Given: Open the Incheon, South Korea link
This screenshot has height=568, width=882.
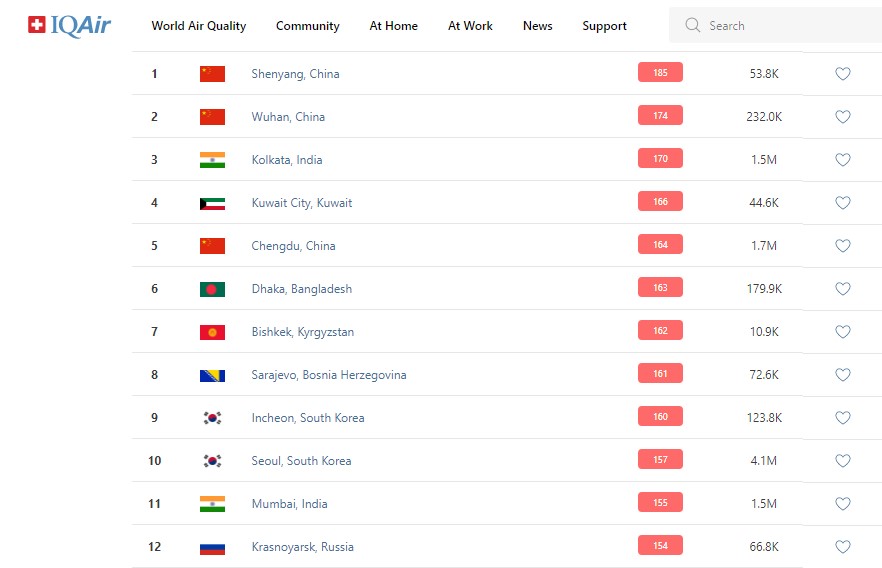Looking at the screenshot, I should 307,418.
